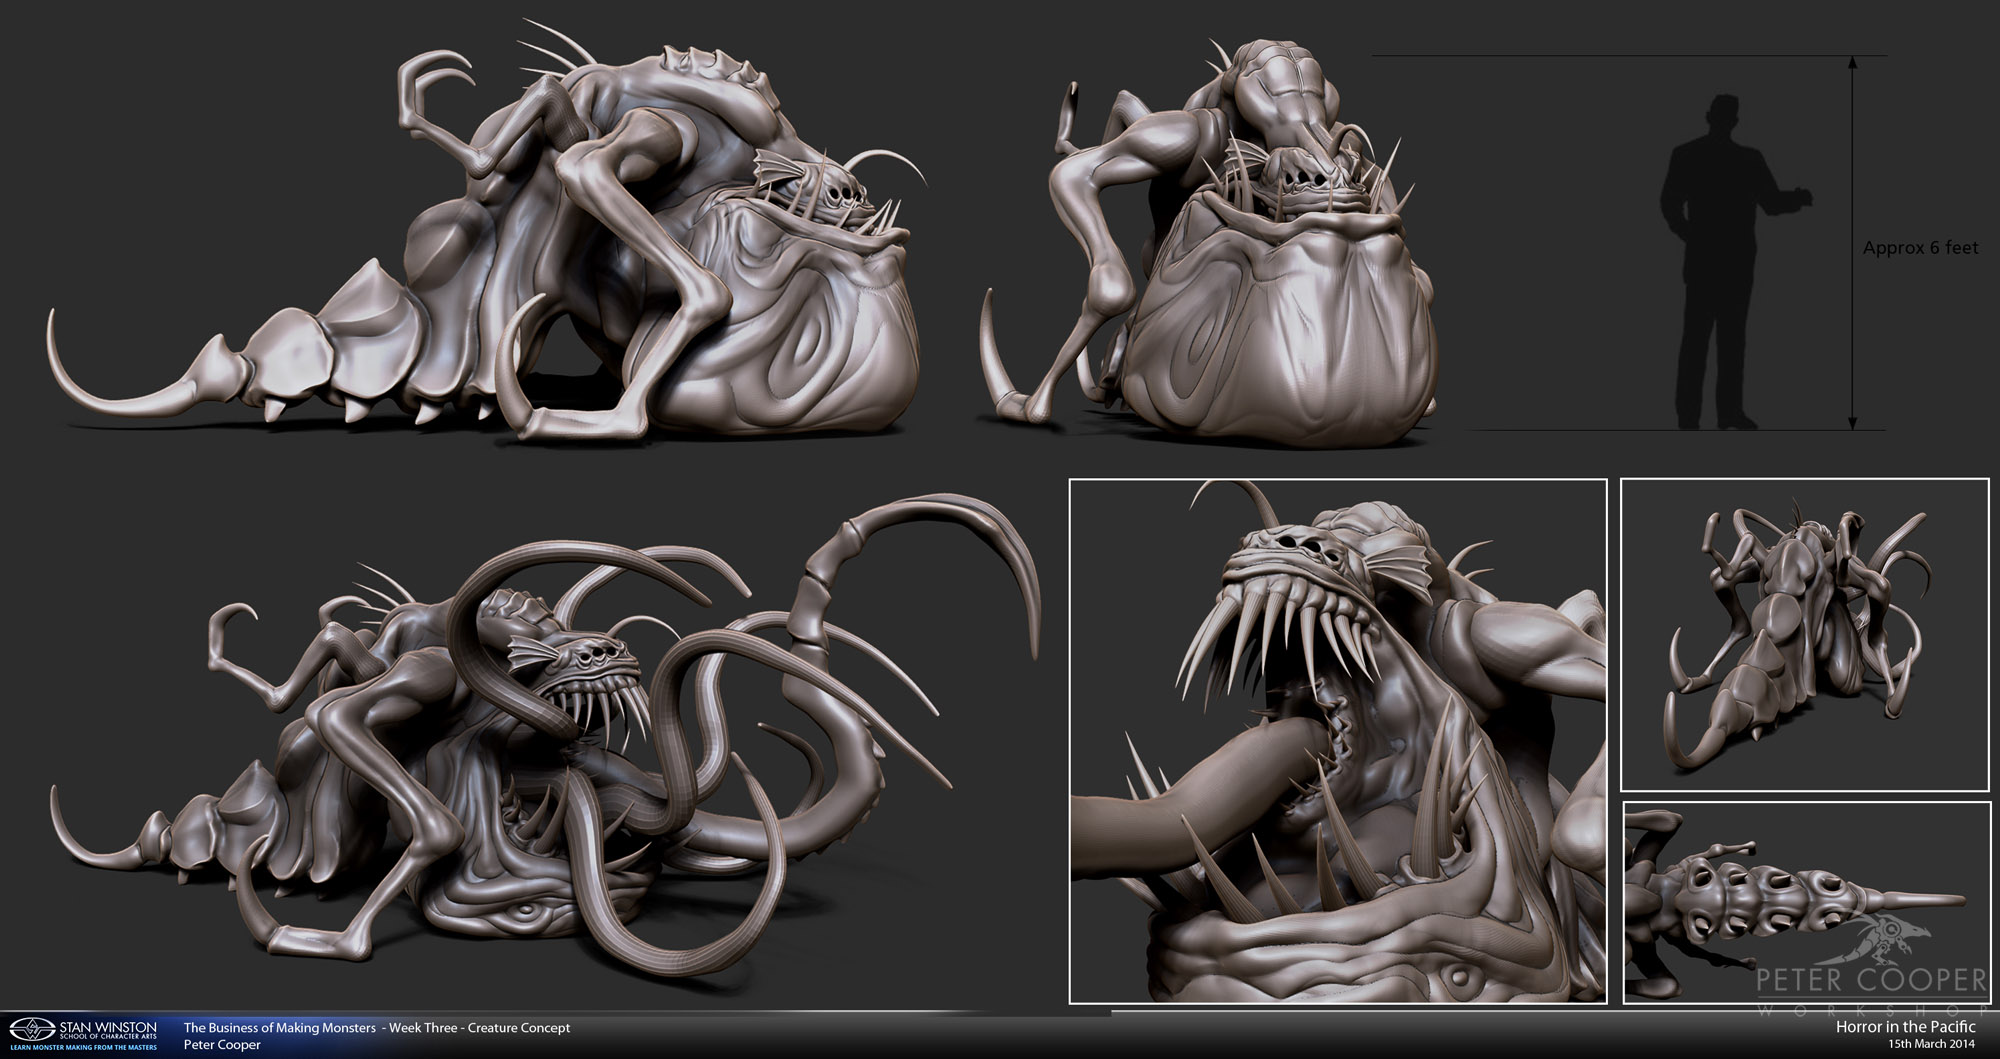Viewport: 2000px width, 1059px height.
Task: Open the framed close-up of the creature's mouth
Action: tap(1338, 741)
